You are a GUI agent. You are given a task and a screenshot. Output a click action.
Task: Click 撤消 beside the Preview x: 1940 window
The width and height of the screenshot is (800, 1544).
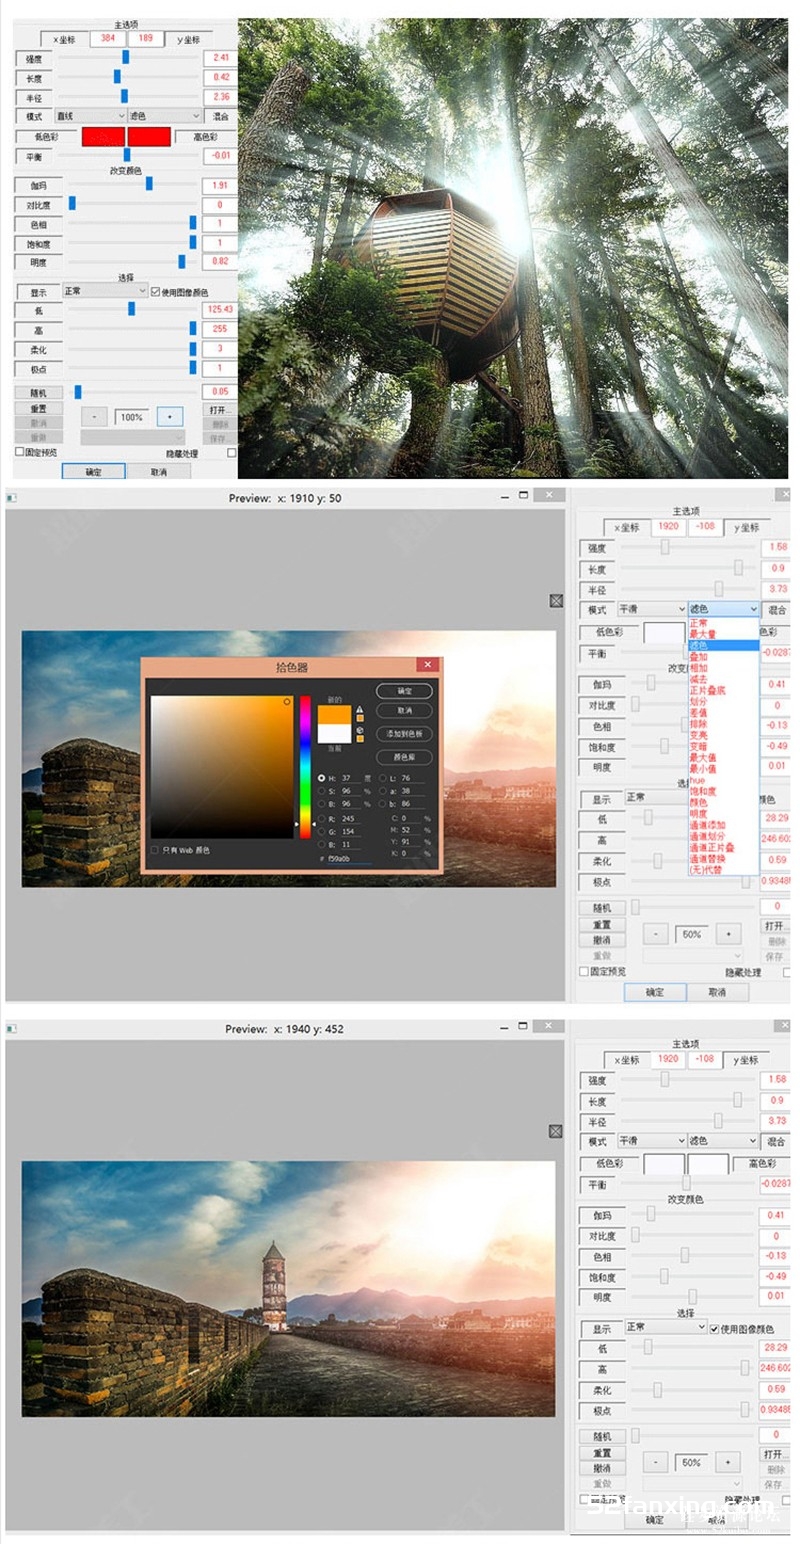(x=602, y=1469)
